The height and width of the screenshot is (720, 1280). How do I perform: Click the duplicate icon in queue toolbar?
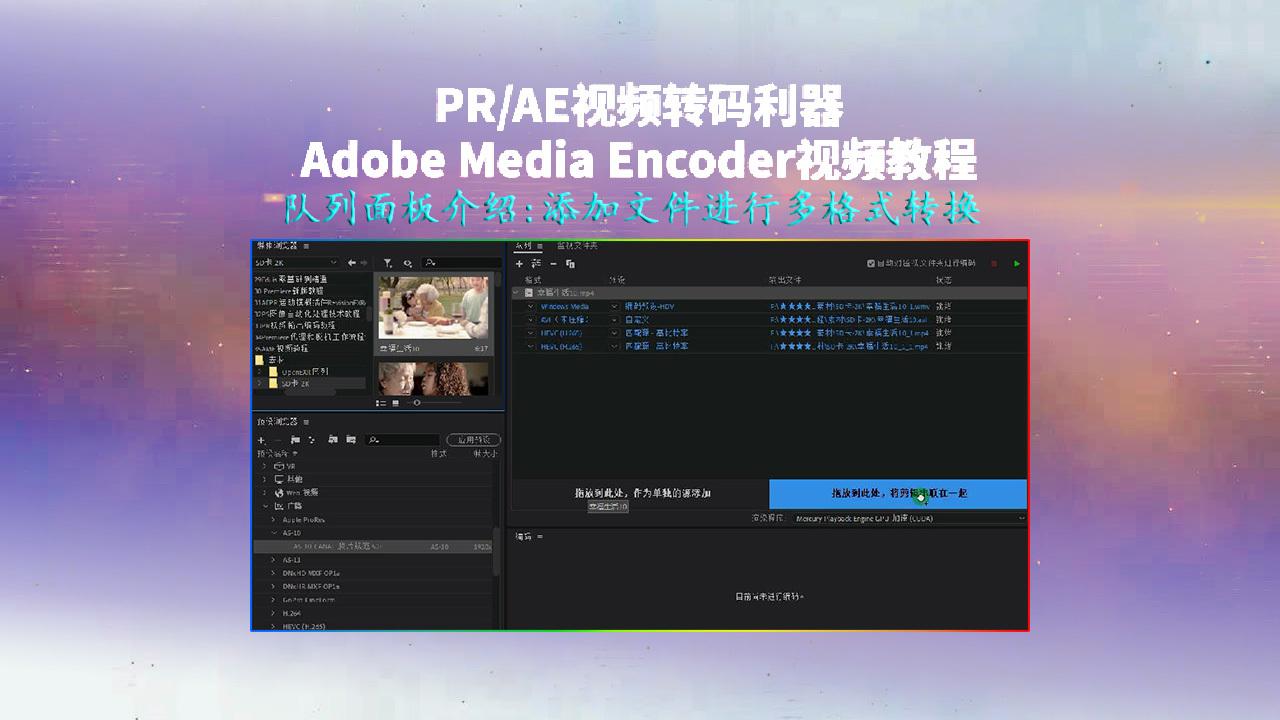pos(570,264)
